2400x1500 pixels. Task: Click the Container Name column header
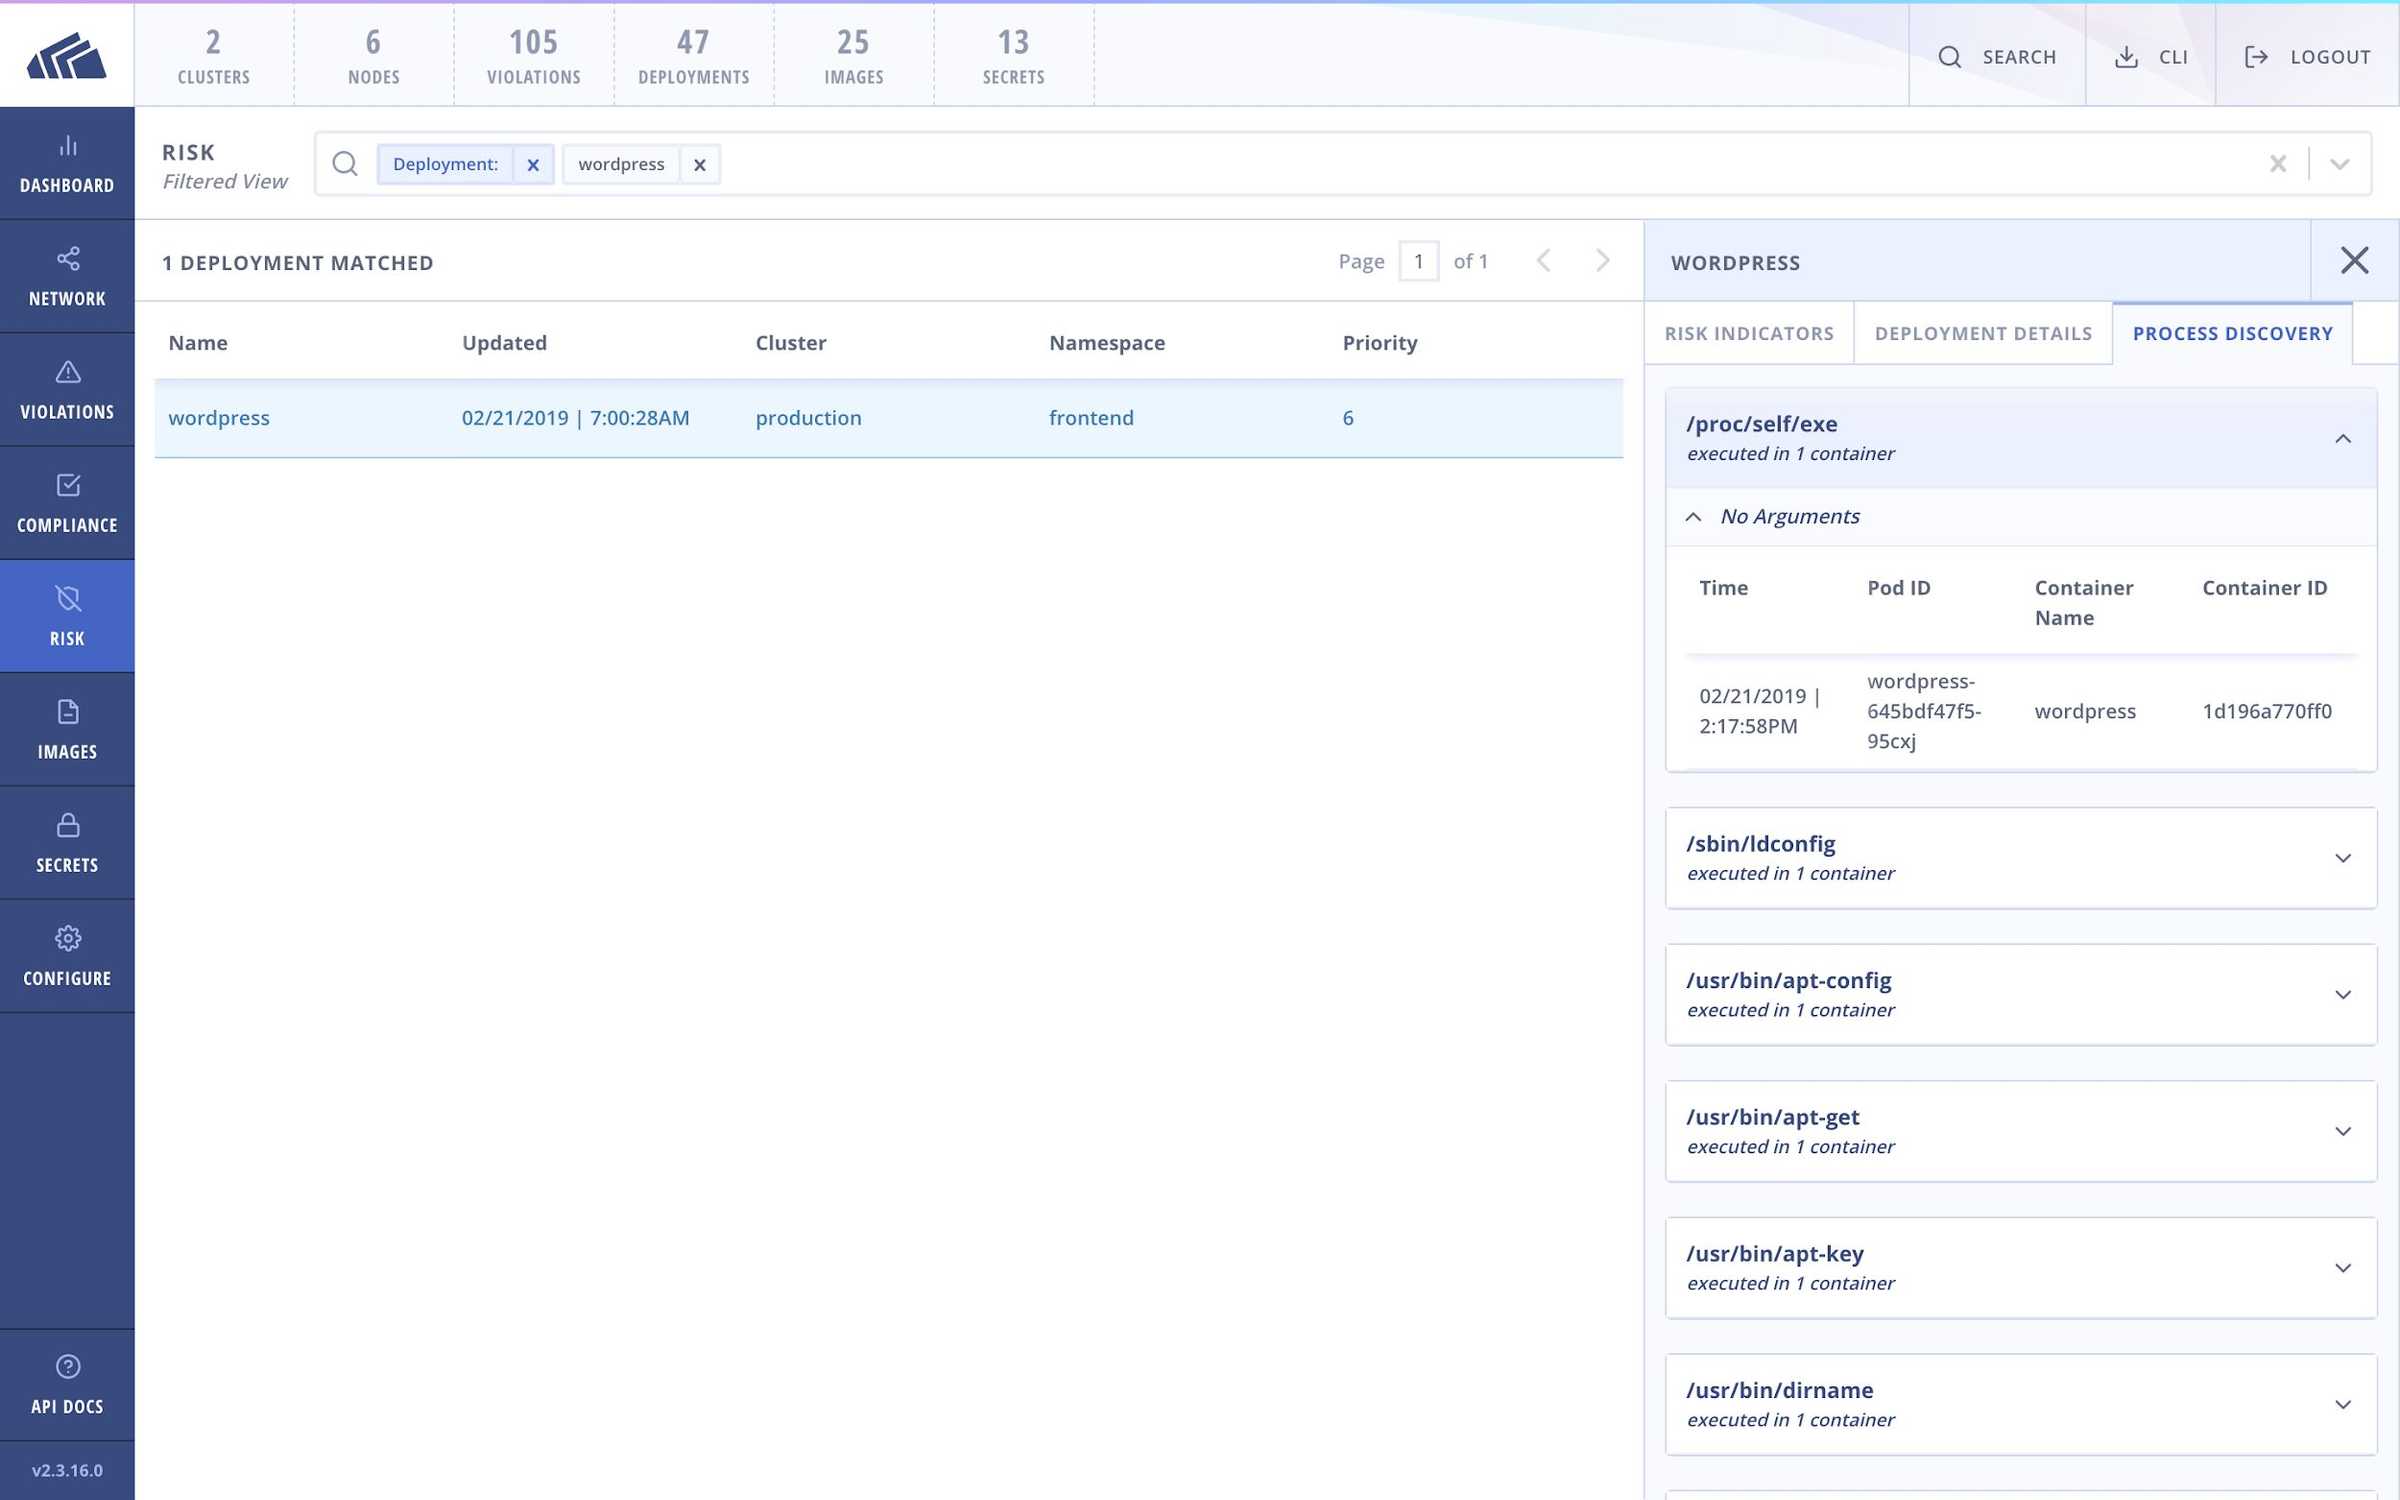click(x=2084, y=602)
